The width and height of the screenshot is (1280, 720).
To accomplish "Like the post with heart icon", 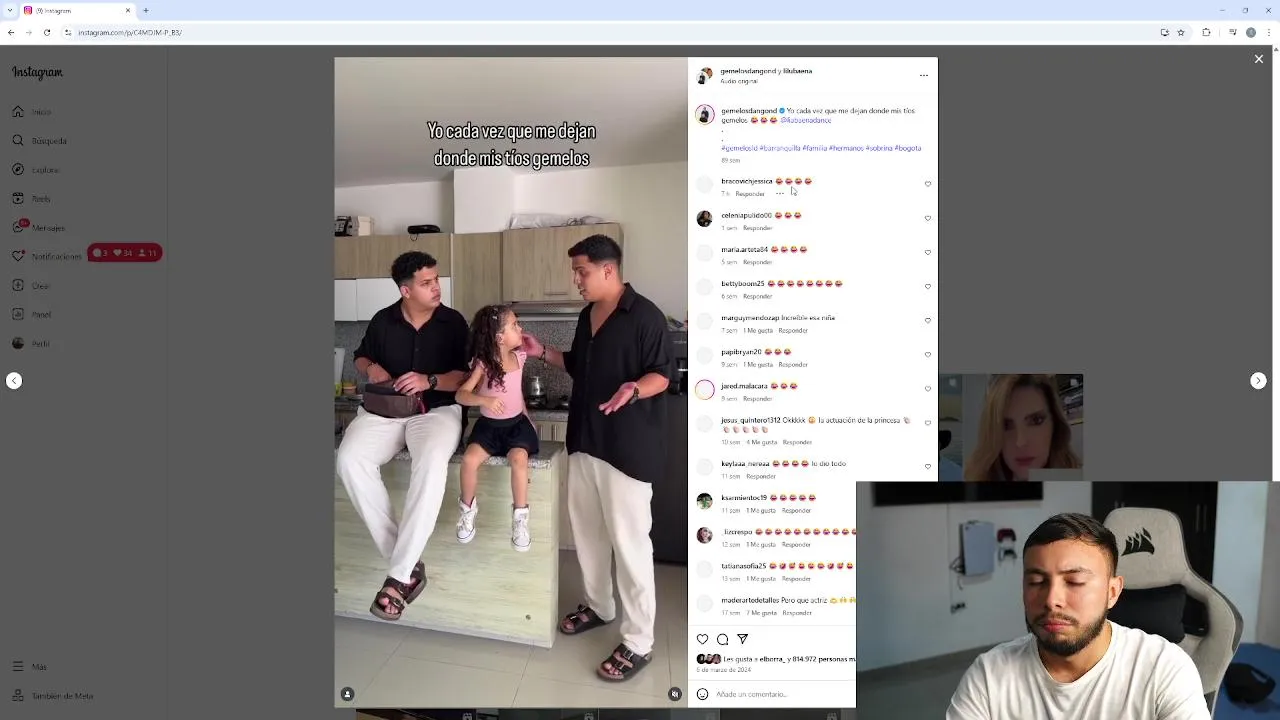I will click(x=702, y=639).
